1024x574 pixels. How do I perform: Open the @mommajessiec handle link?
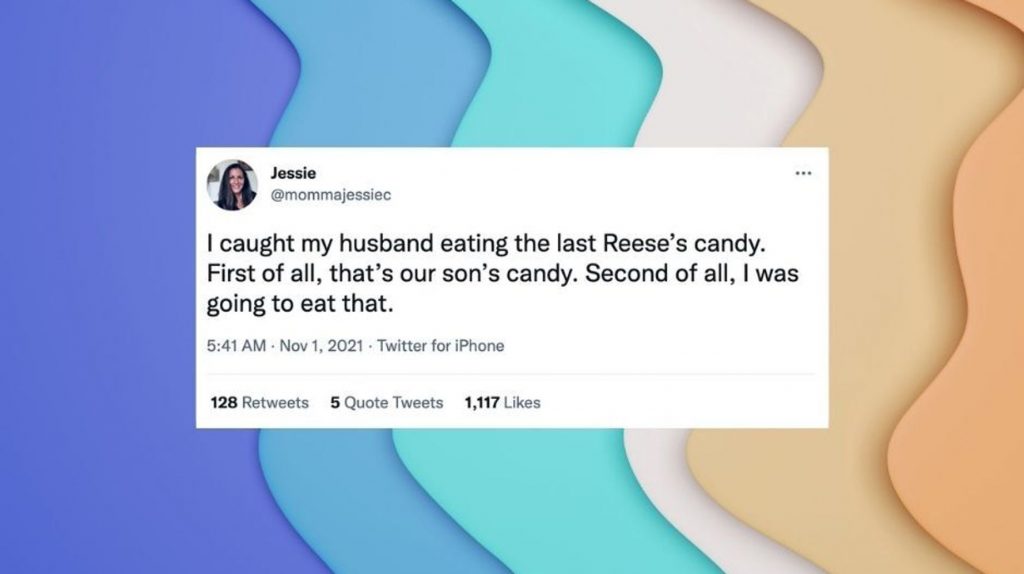(330, 195)
